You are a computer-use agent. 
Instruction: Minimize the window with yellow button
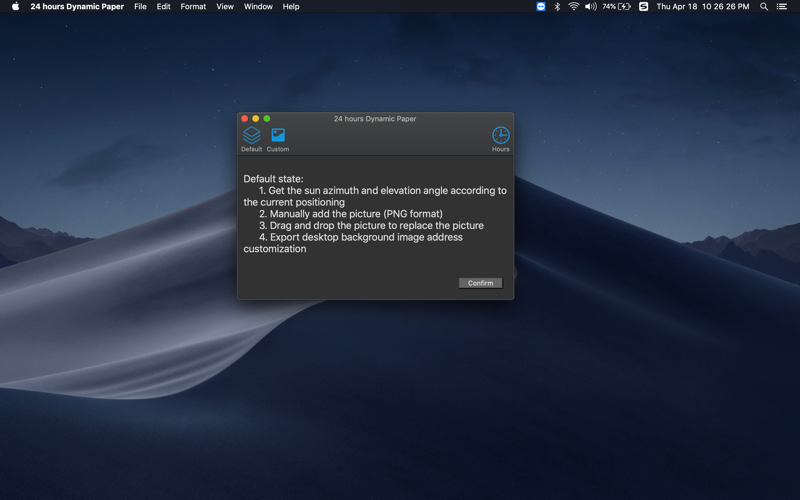256,118
